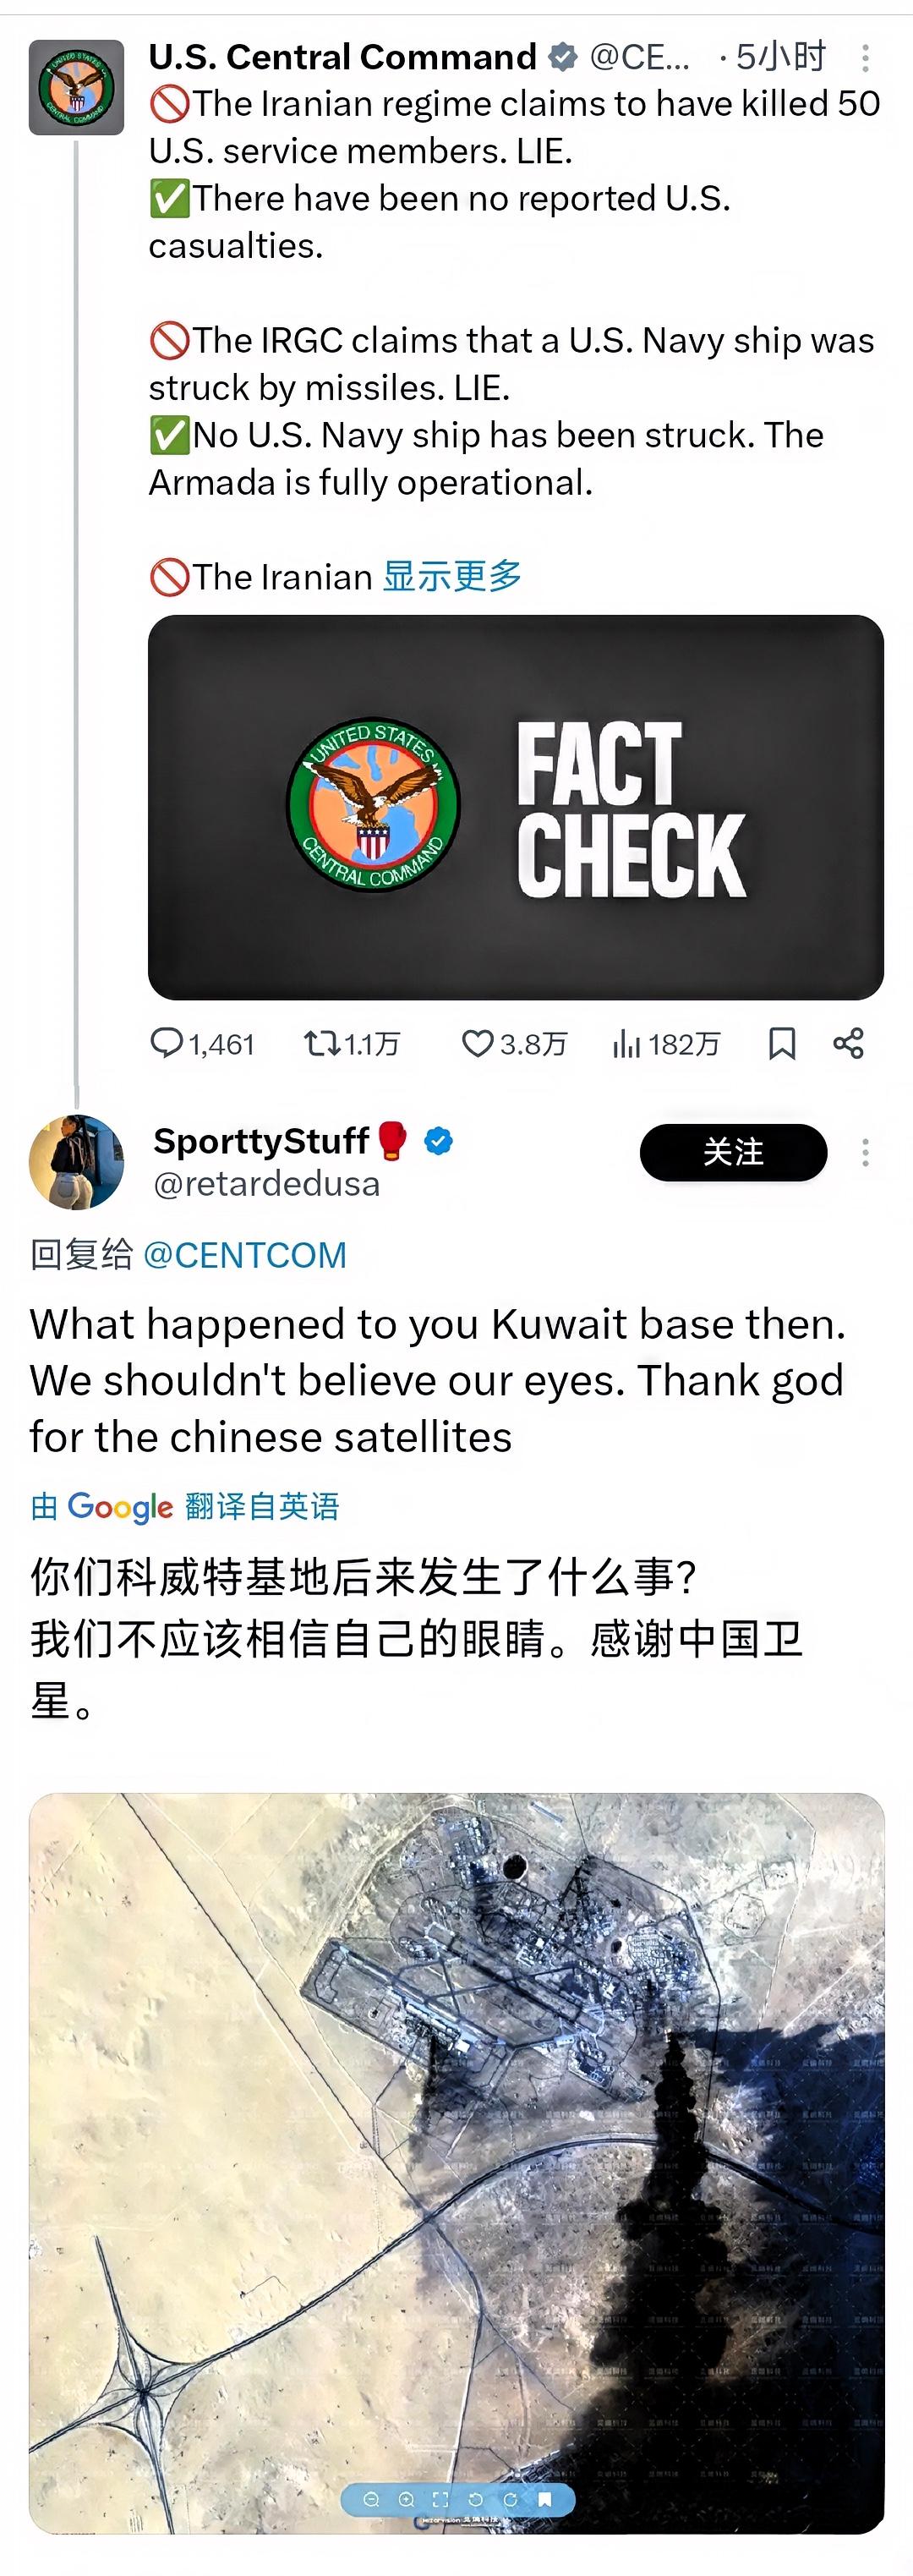Open the FACT CHECK image card
This screenshot has height=2576, width=913.
coord(516,807)
